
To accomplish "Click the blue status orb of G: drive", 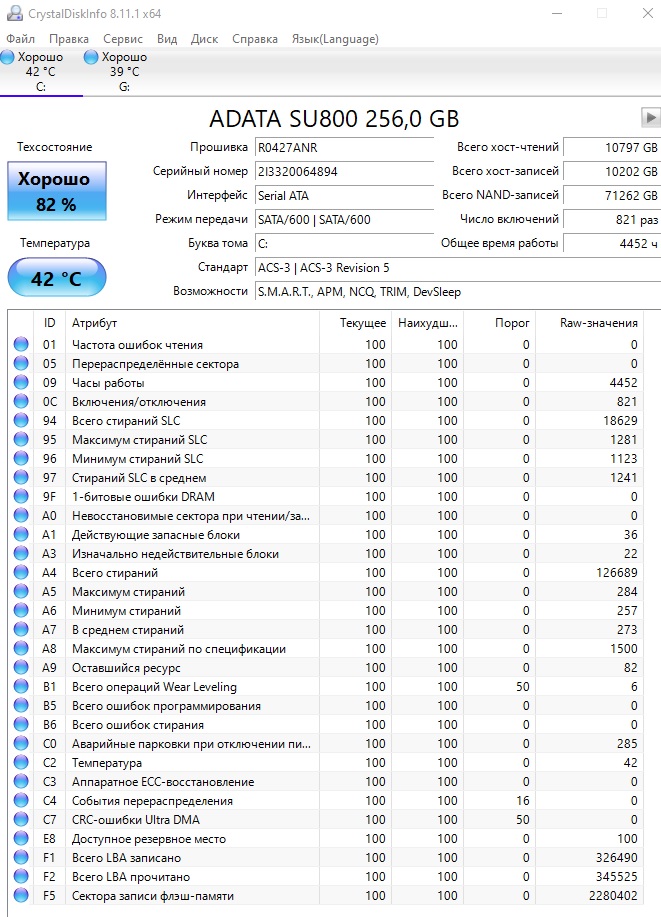I will [x=91, y=57].
